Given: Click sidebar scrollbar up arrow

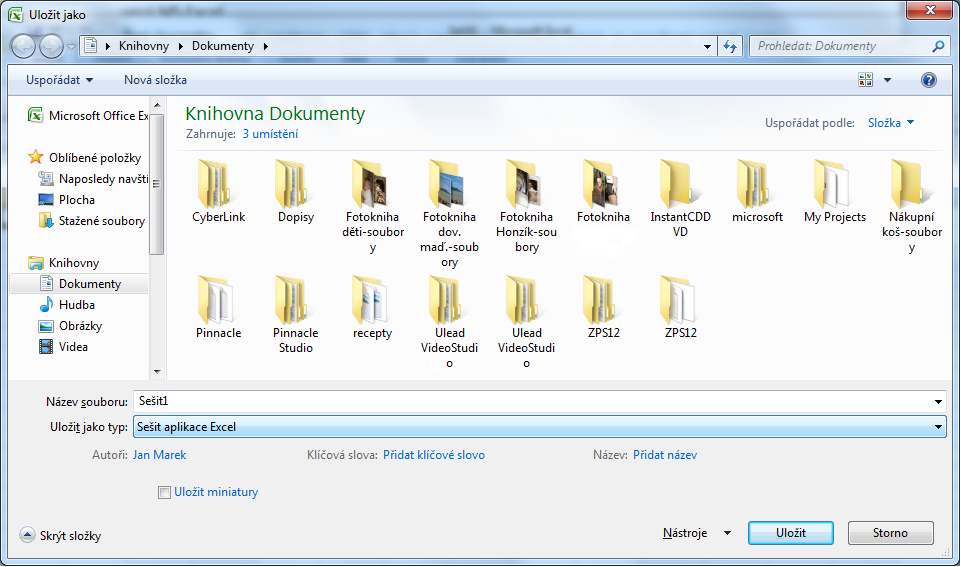Looking at the screenshot, I should (x=157, y=105).
